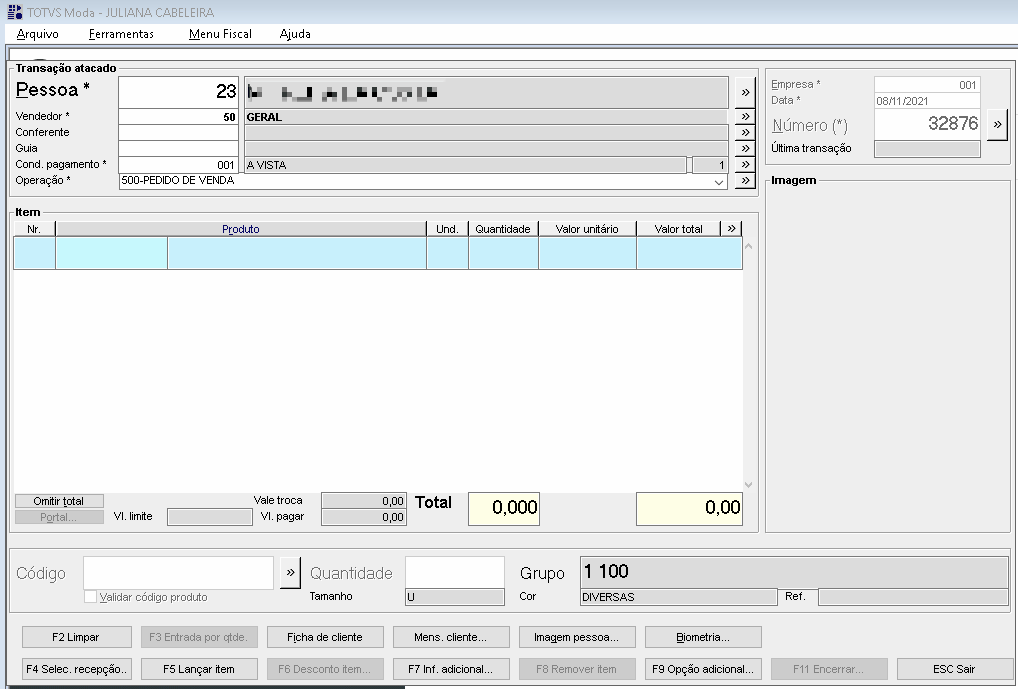Image resolution: width=1018 pixels, height=689 pixels.
Task: Click the Empresa field showing 001
Action: pos(927,84)
